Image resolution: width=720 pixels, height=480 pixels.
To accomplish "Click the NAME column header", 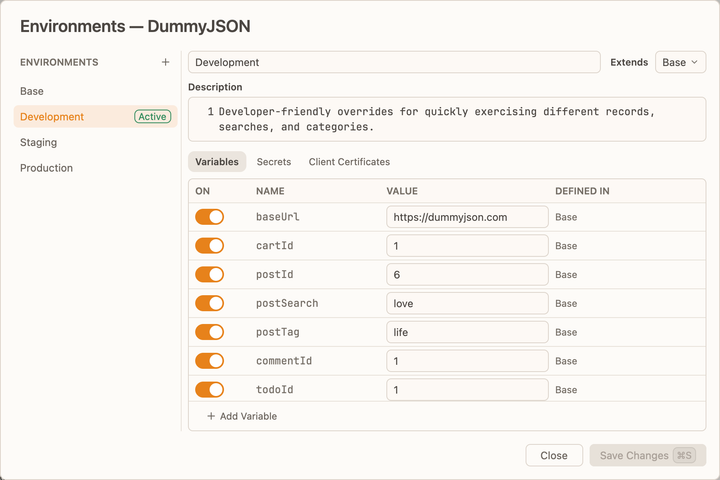I will (x=270, y=191).
